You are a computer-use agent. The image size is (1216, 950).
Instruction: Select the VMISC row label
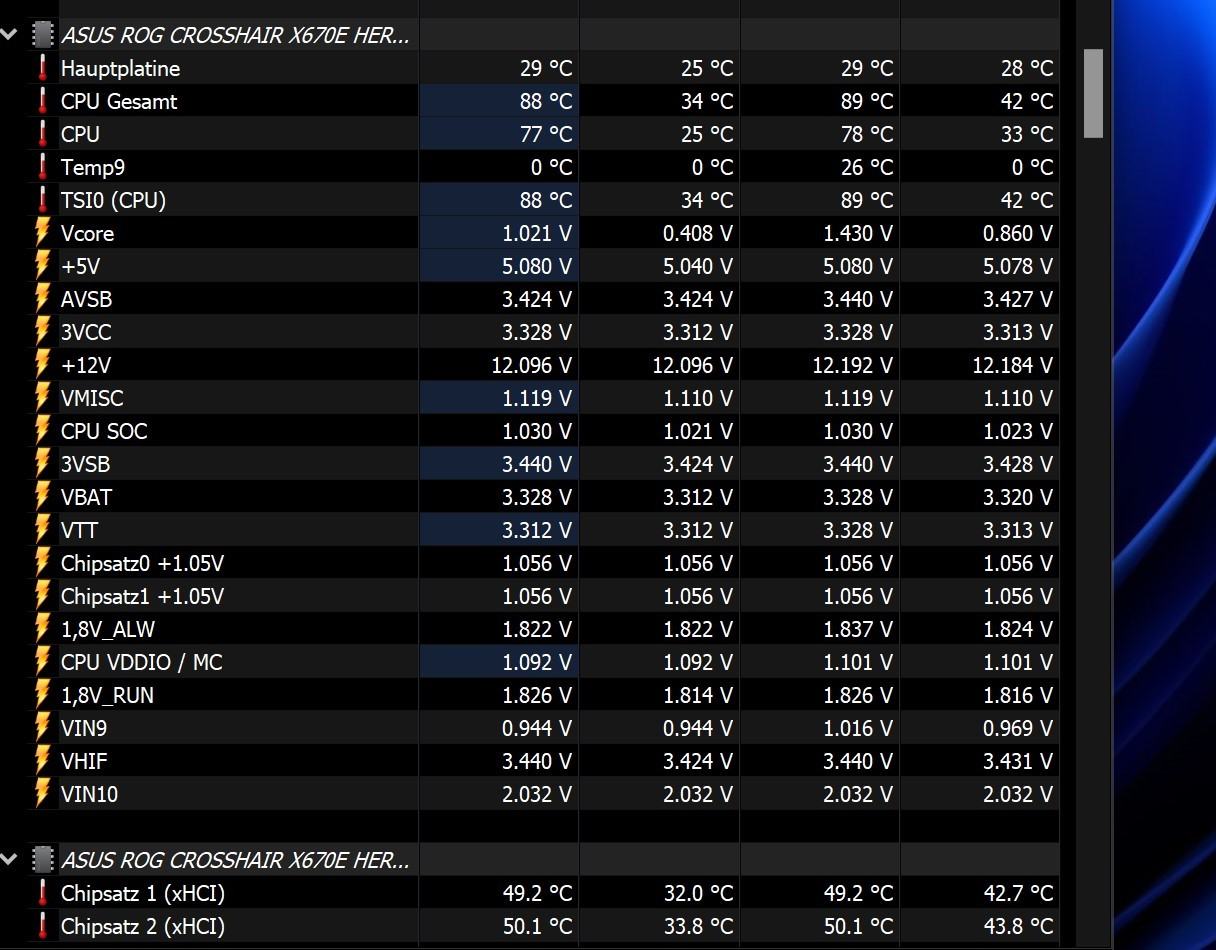[92, 398]
